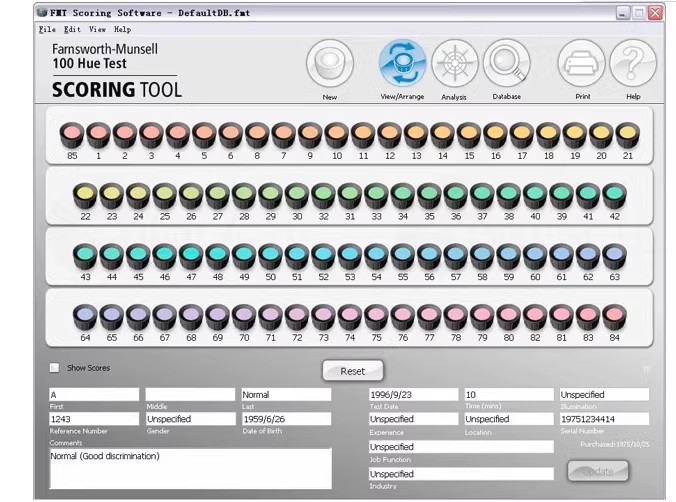Select color cap number 85

(72, 135)
